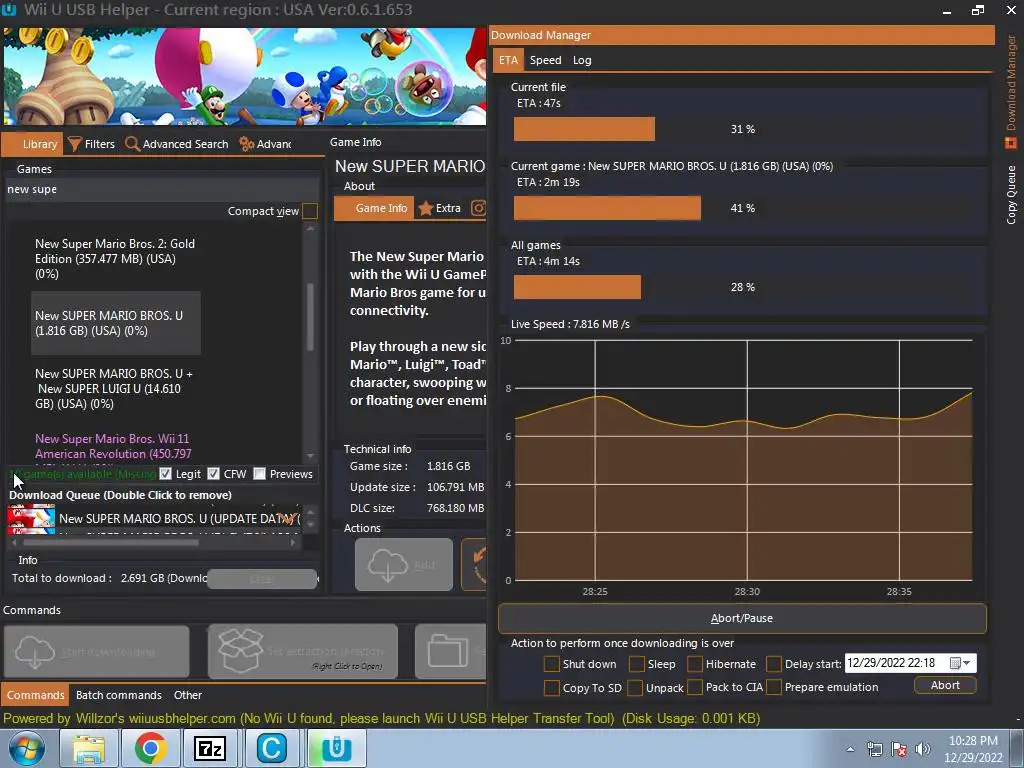Open Windows Explorer from the taskbar
This screenshot has width=1024, height=768.
88,748
